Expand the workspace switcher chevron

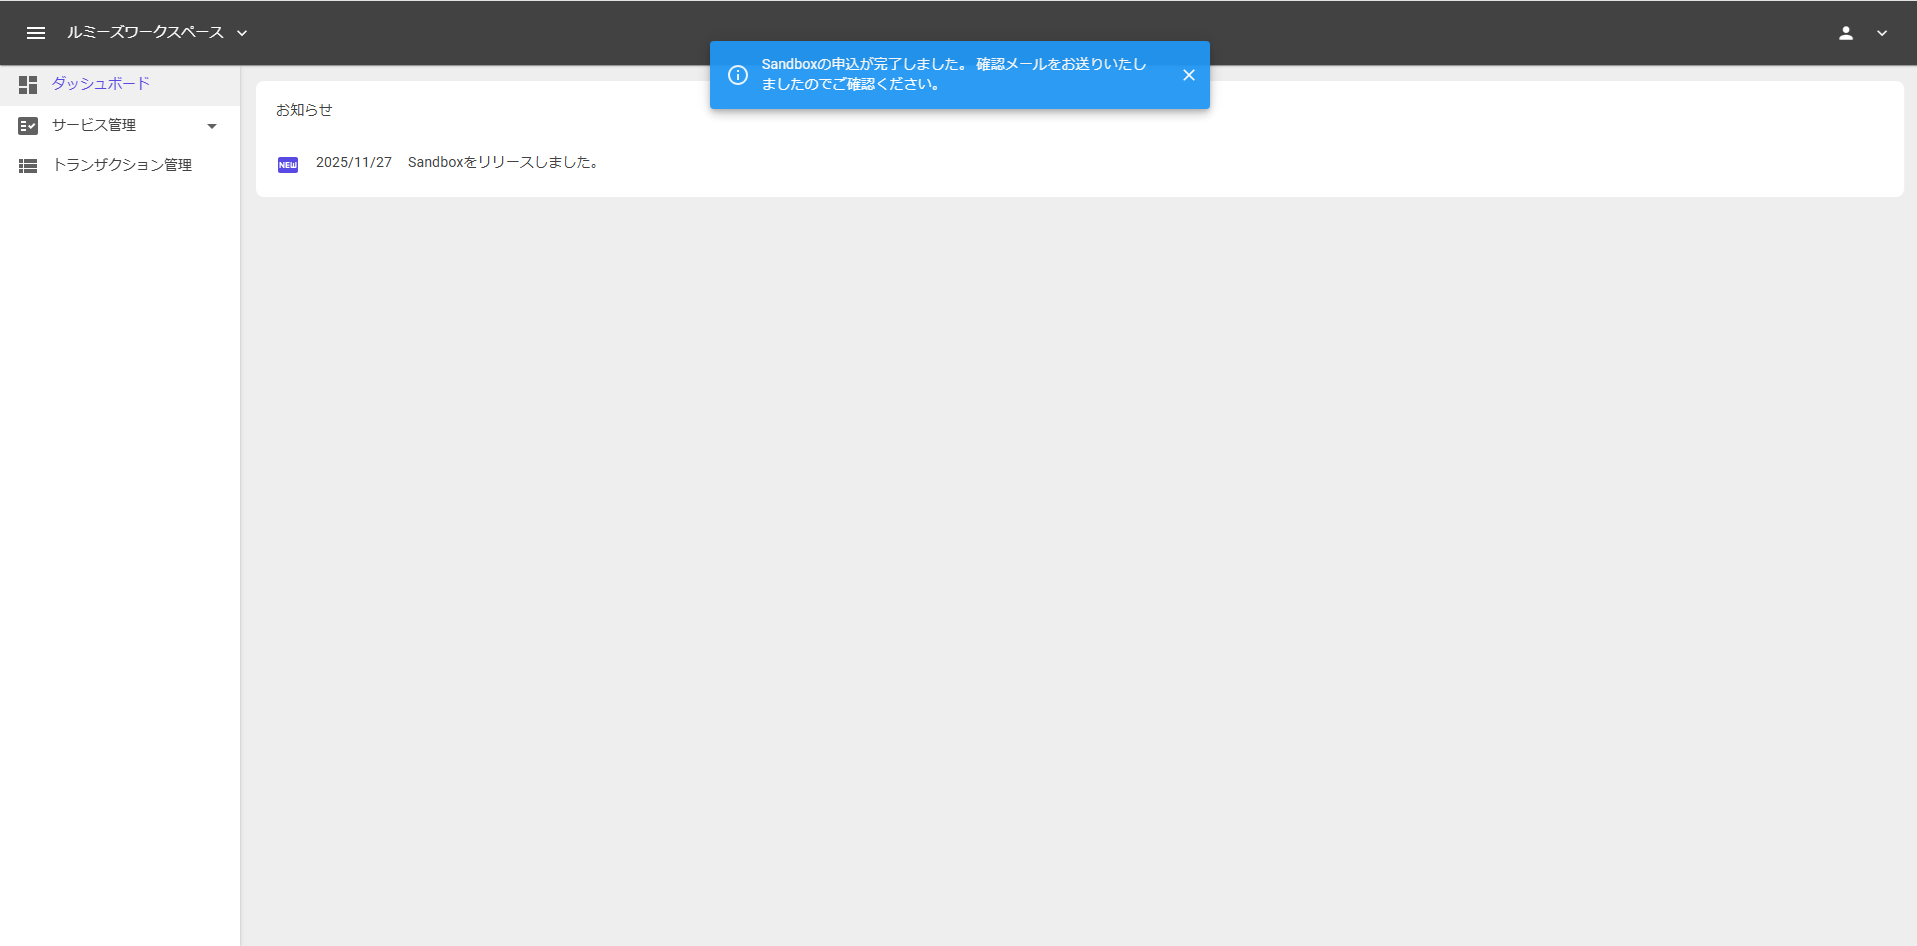[242, 33]
